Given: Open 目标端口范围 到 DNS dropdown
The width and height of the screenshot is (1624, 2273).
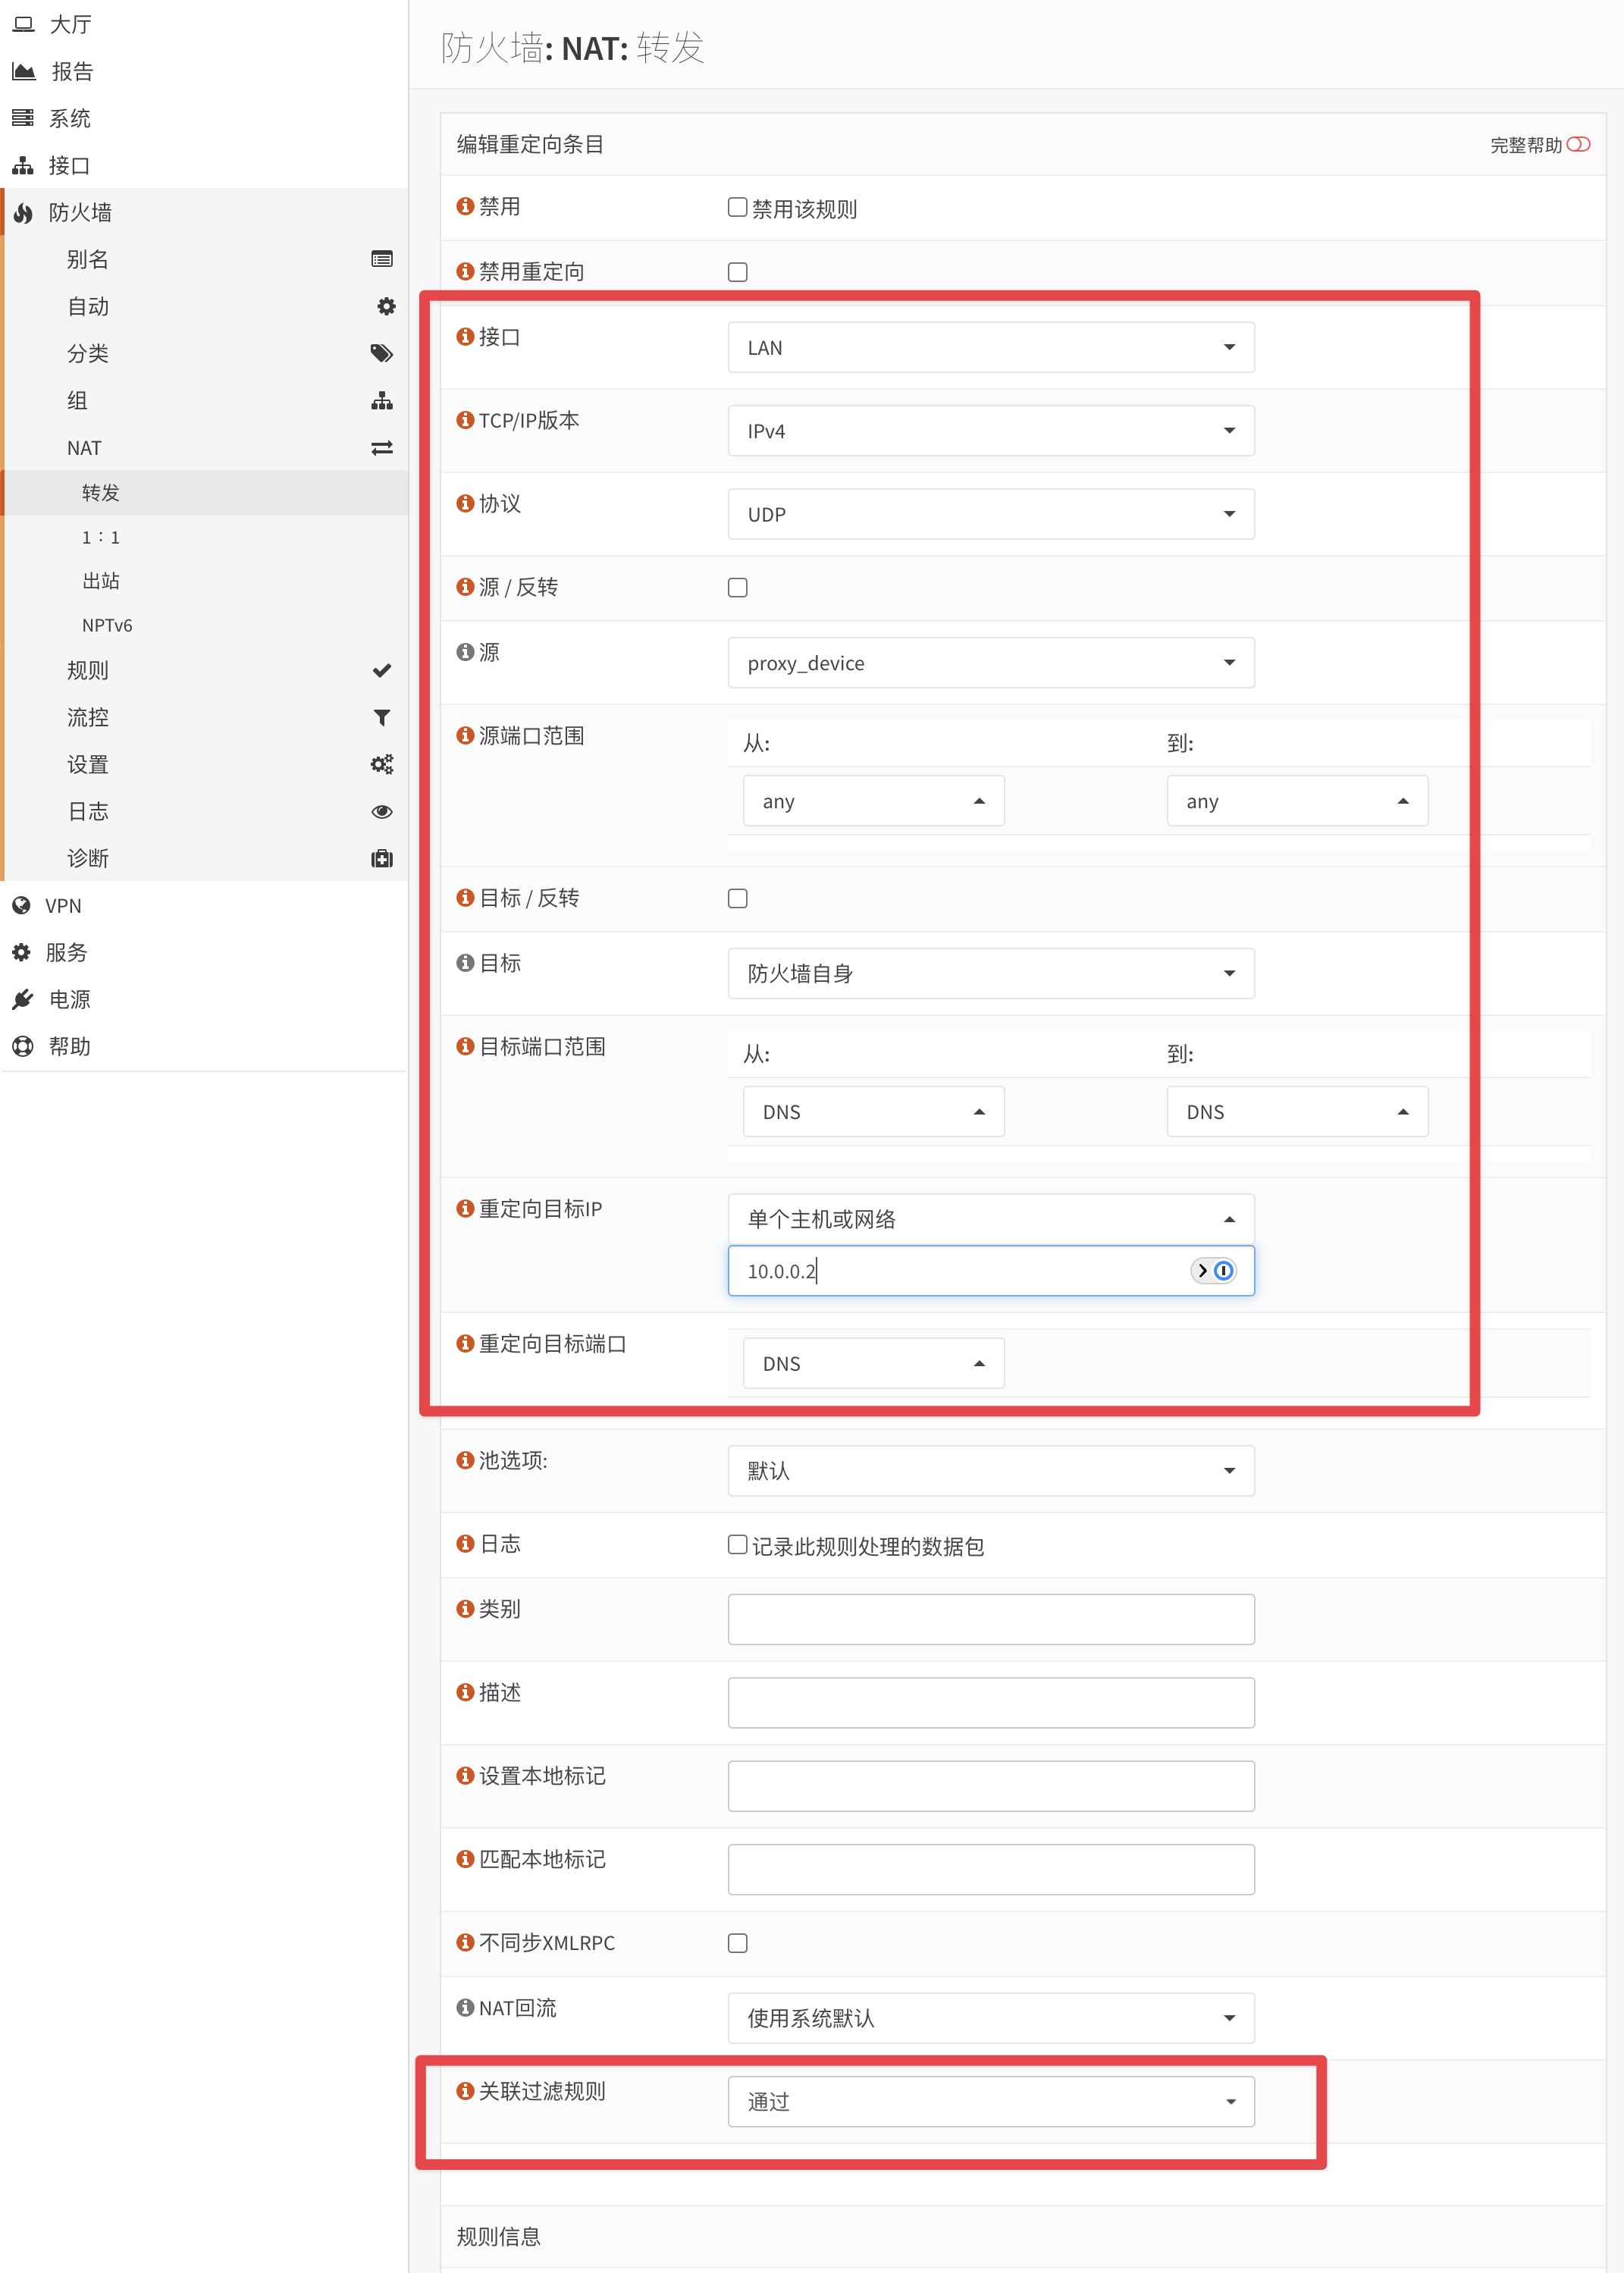Looking at the screenshot, I should [1297, 1111].
